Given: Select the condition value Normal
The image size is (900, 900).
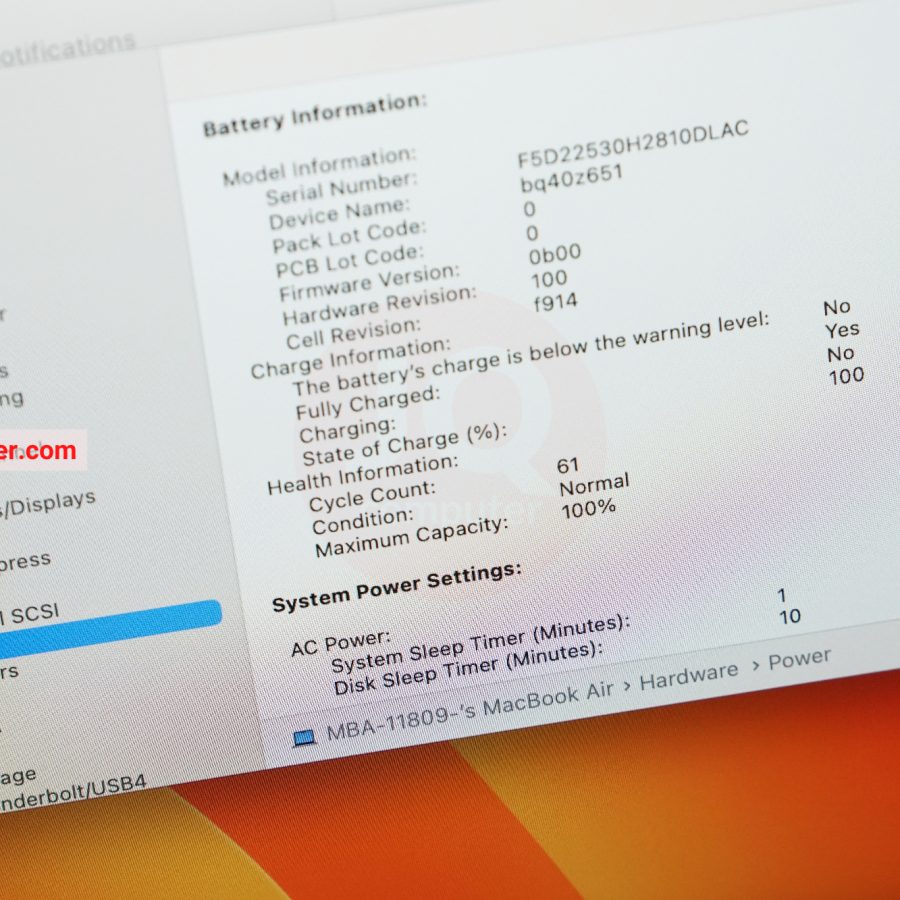Looking at the screenshot, I should pyautogui.click(x=595, y=484).
